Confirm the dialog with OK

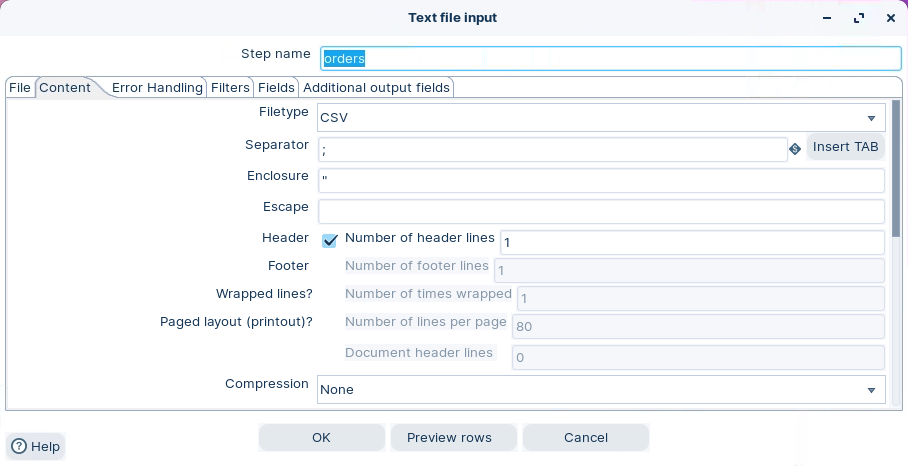(321, 438)
